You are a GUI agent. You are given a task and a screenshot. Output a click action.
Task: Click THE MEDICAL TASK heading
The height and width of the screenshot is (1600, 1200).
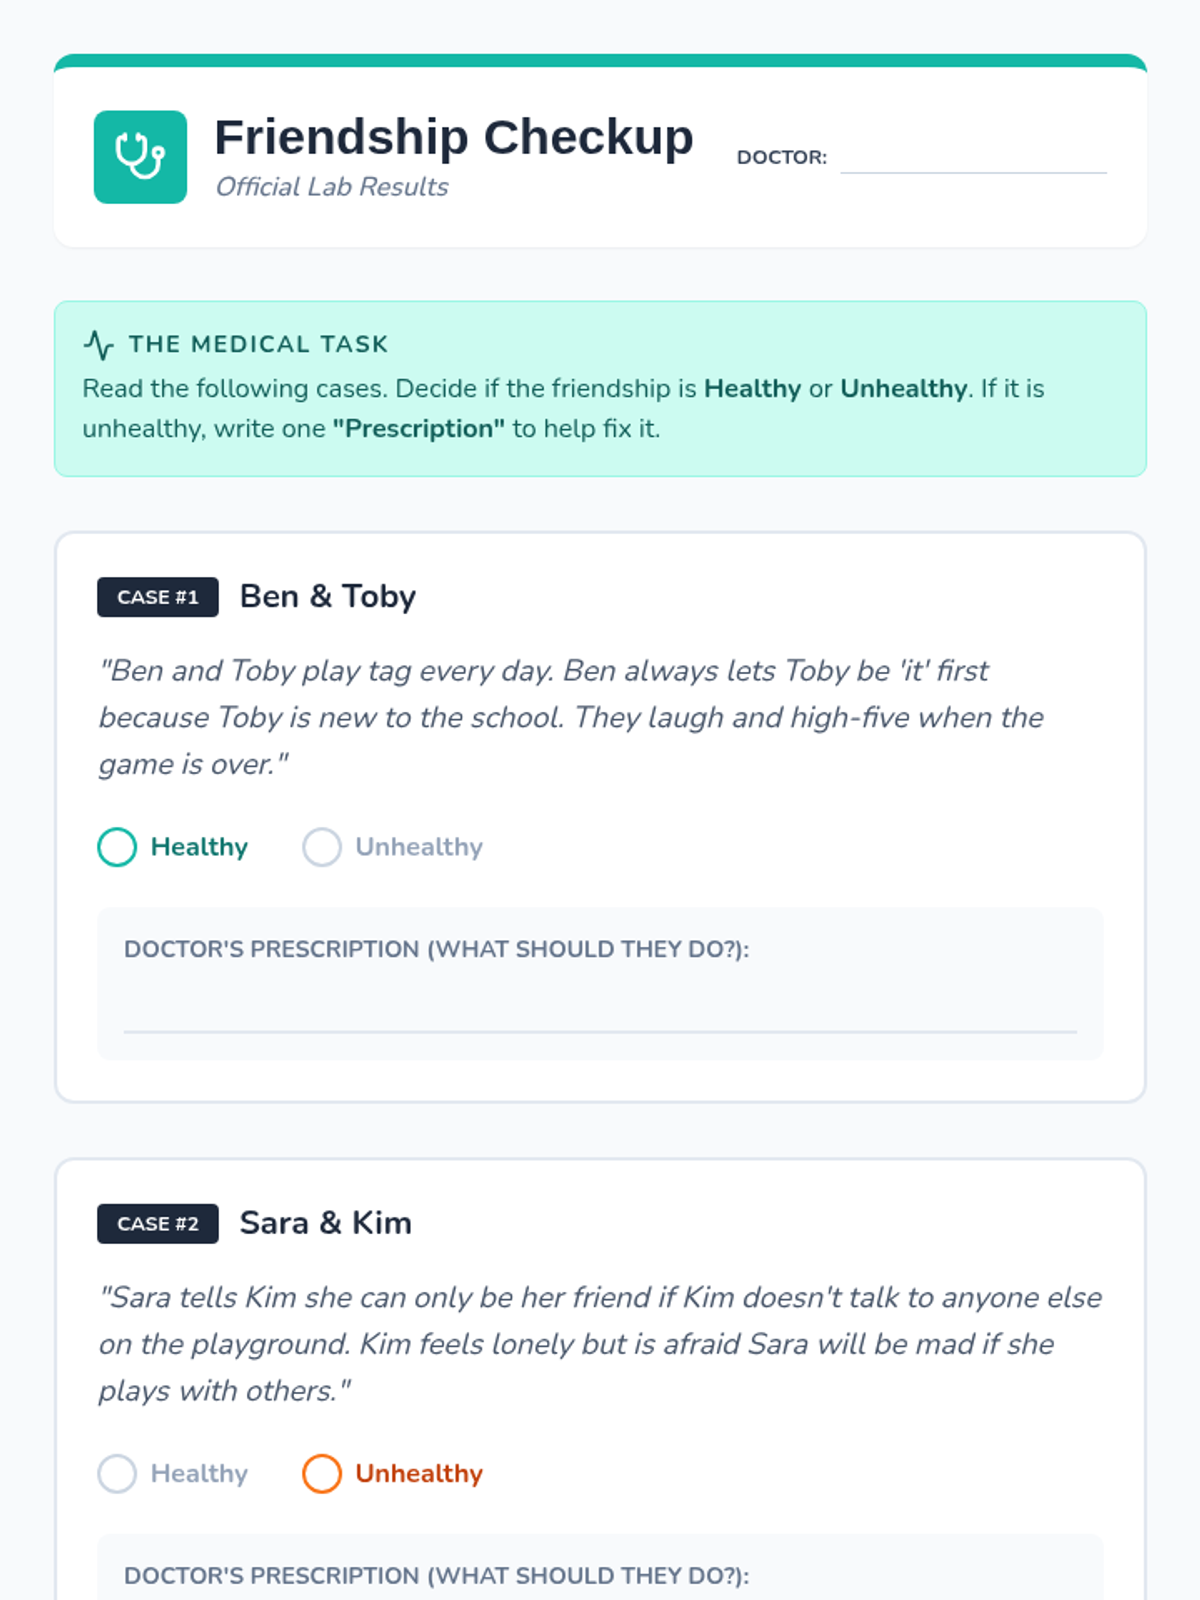click(x=258, y=344)
